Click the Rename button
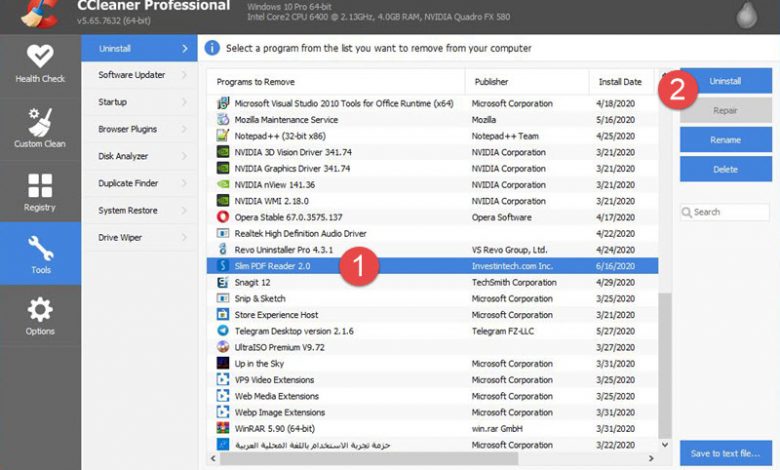The image size is (780, 470). [726, 140]
